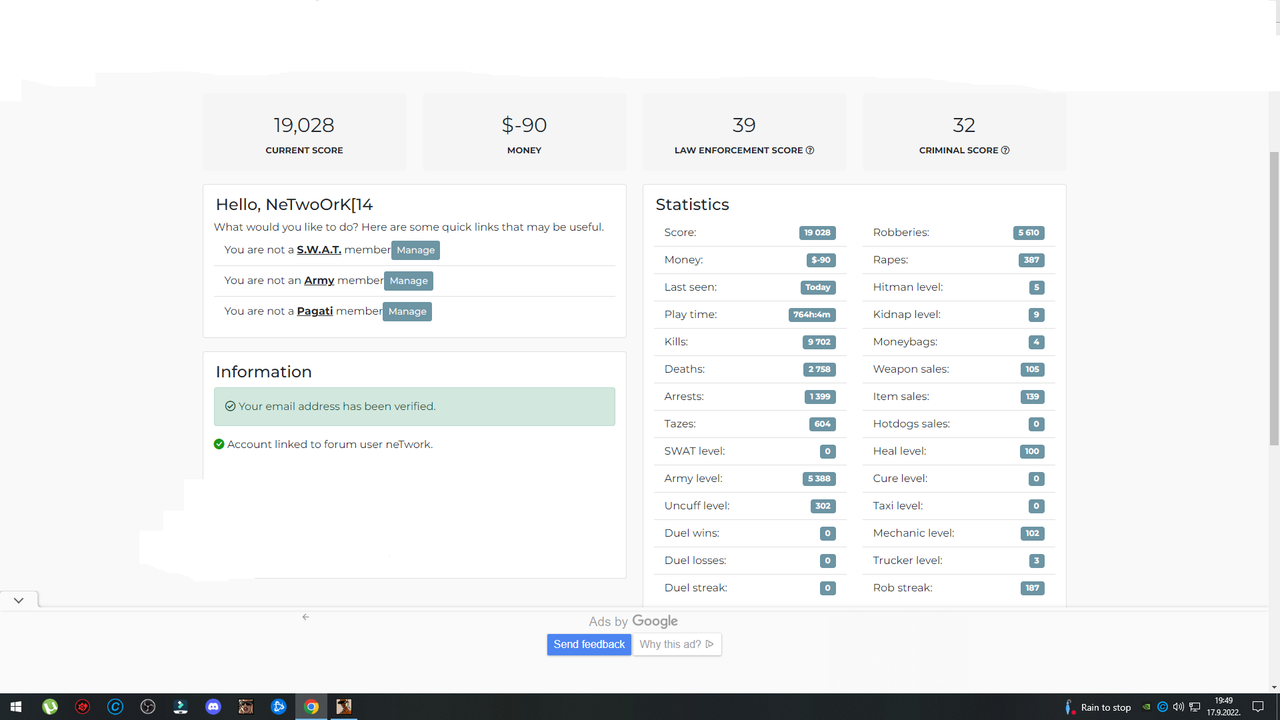
Task: Open uTorrent from the taskbar
Action: tap(49, 707)
